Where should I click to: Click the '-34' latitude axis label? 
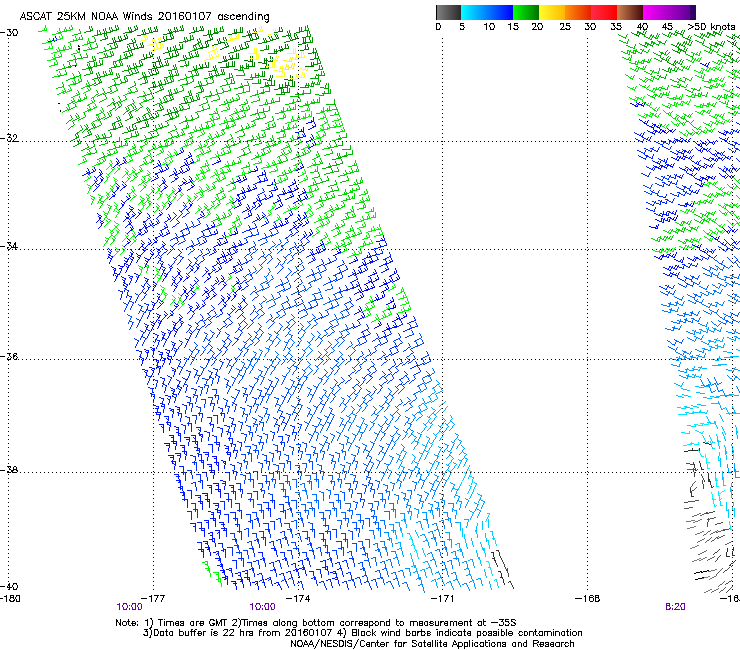click(9, 246)
